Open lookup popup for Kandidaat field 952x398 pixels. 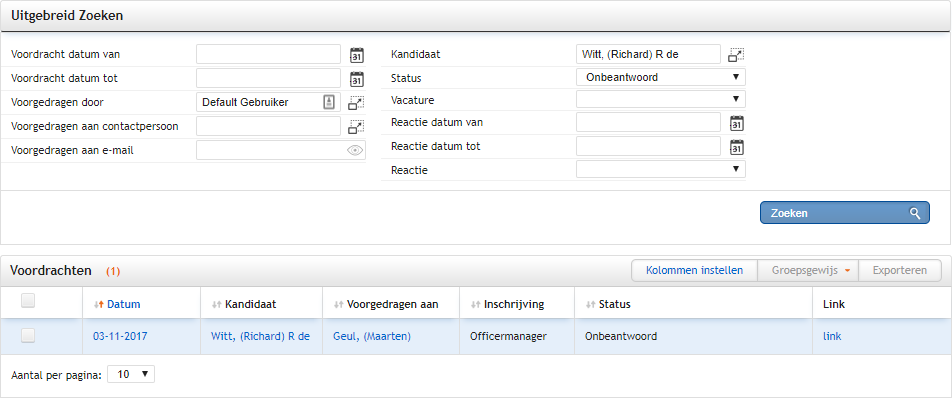point(736,55)
